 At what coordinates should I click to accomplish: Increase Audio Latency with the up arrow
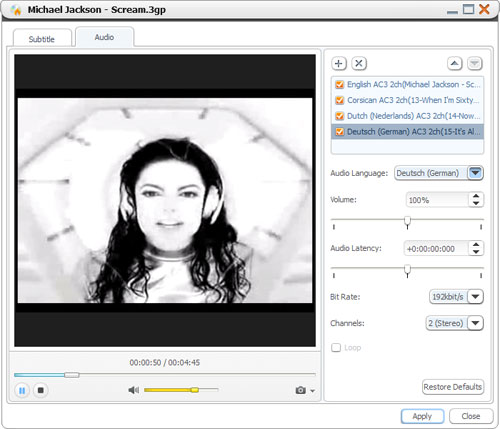(476, 245)
